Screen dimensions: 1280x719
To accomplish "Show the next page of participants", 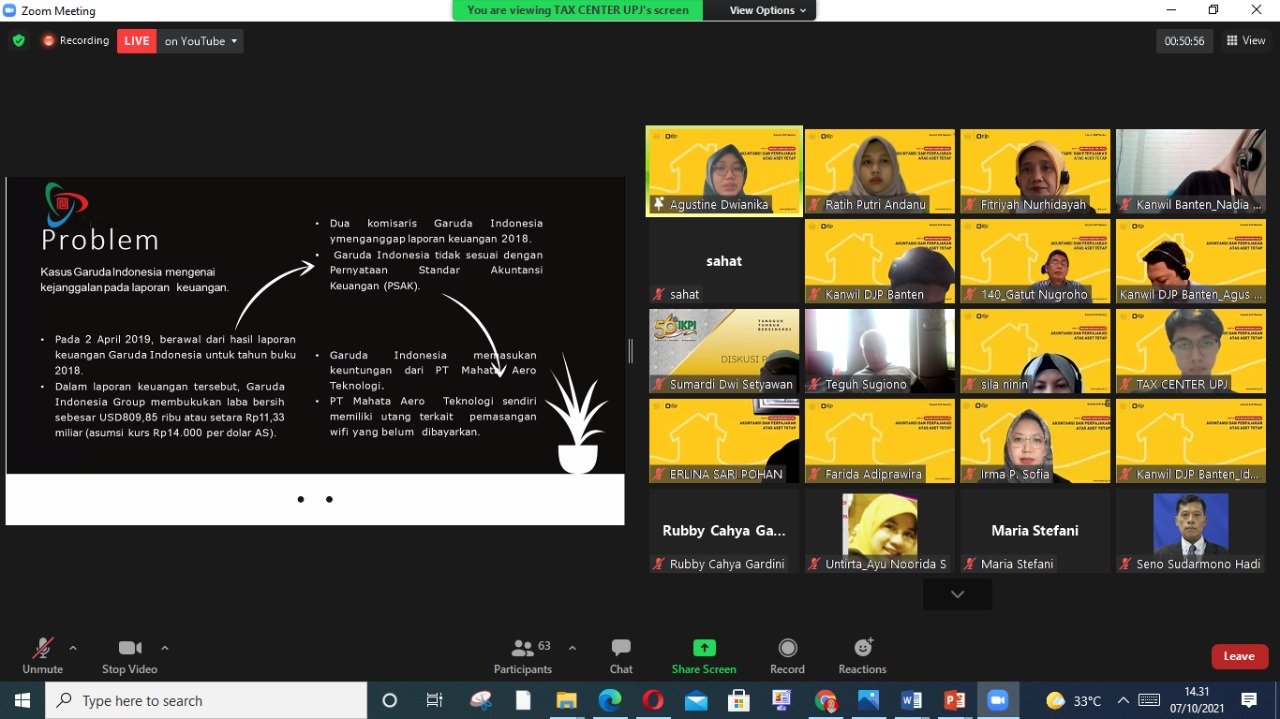I will (957, 594).
